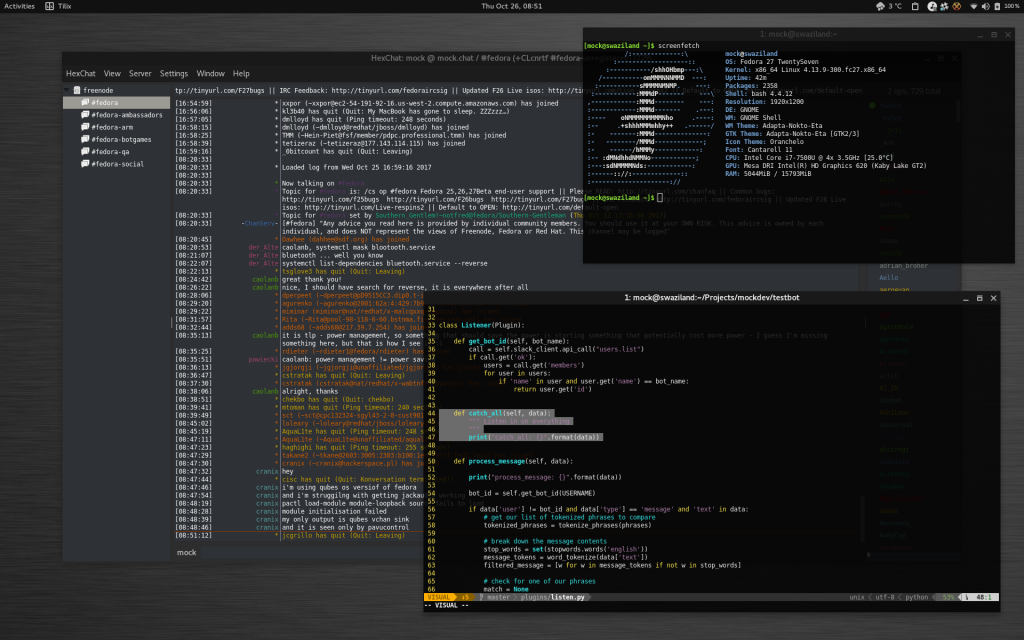Click the #fedora-qa channel icon

click(x=84, y=152)
